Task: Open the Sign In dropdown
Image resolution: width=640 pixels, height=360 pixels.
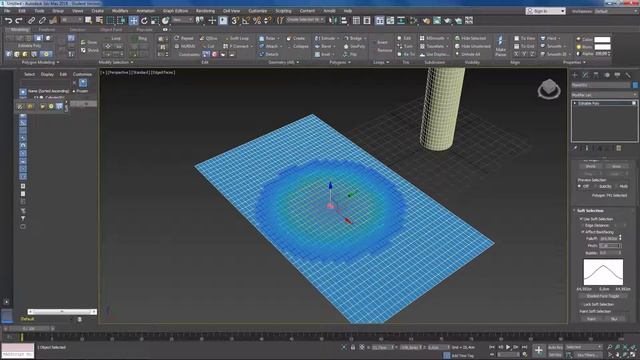Action: tap(545, 11)
